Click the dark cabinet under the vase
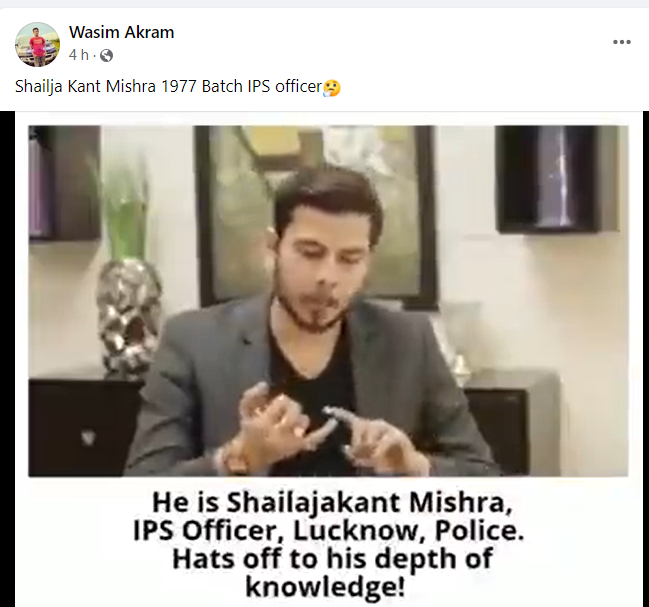Screen dimensions: 649x607 pyautogui.click(x=79, y=426)
